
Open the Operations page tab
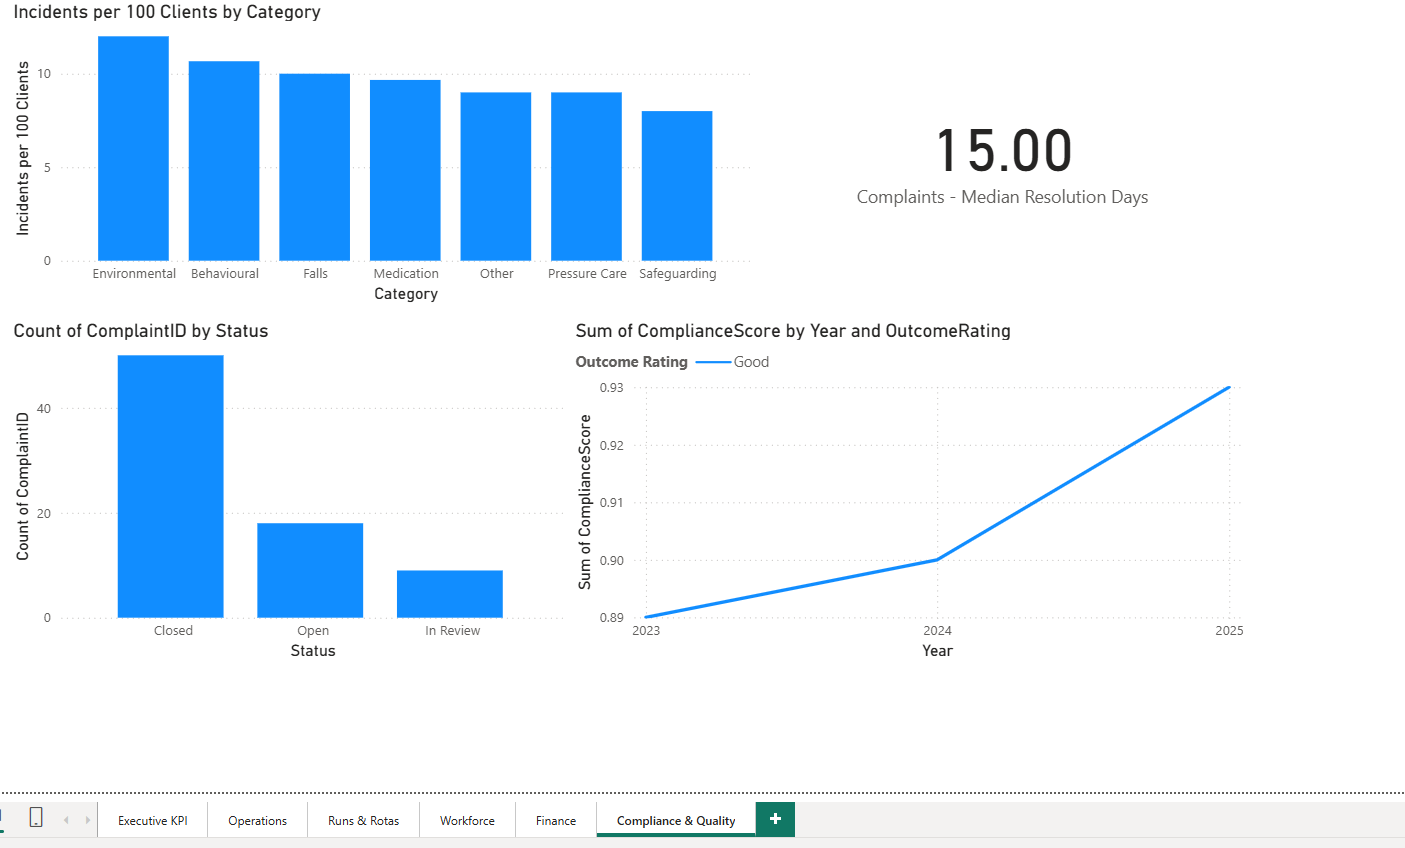(257, 819)
